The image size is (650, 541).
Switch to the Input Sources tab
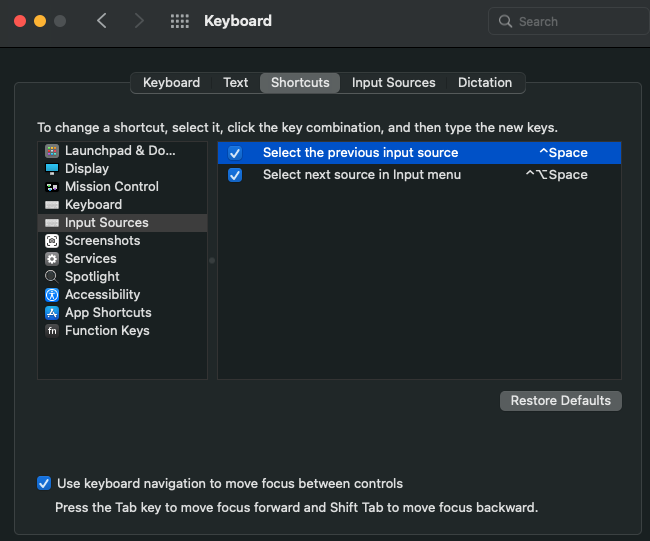[393, 83]
